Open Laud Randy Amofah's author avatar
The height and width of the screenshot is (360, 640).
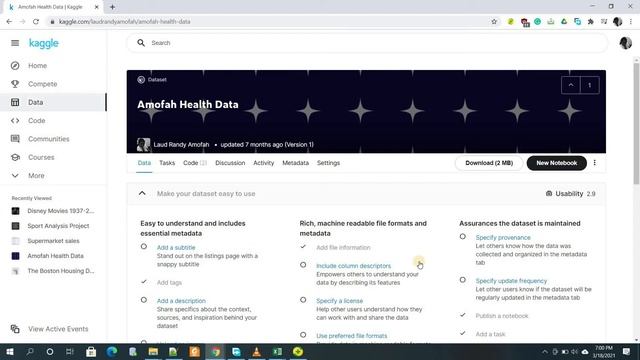(143, 144)
